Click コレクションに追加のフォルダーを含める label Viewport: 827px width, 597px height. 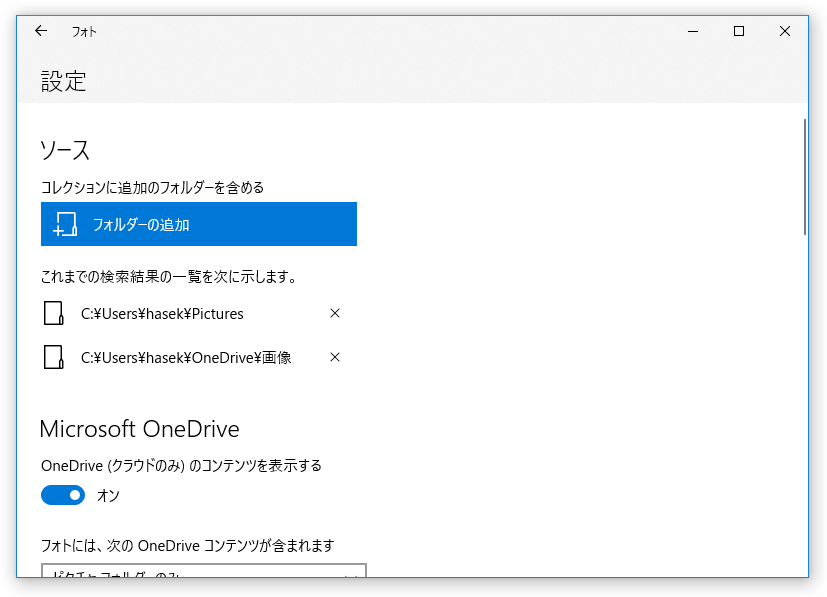click(x=152, y=188)
